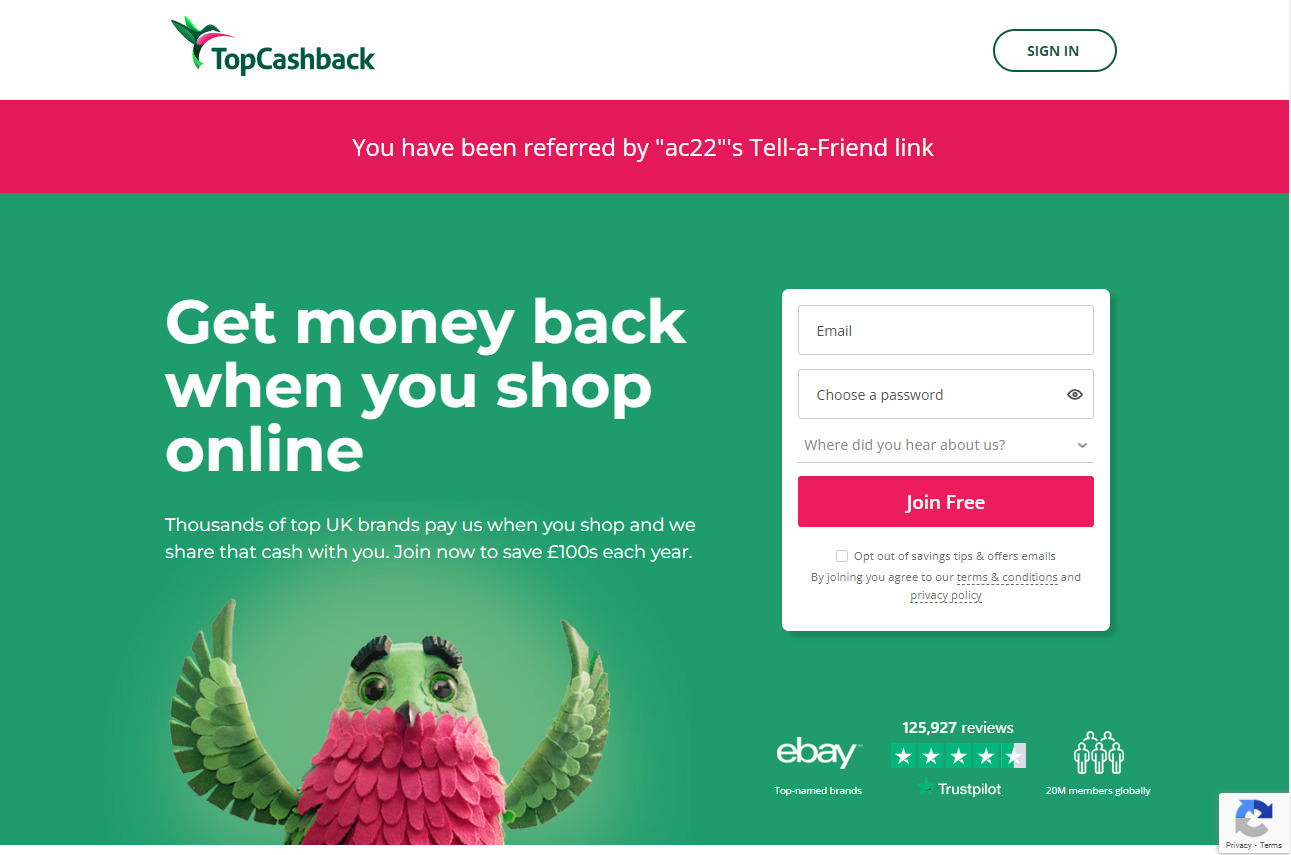Click the TopCashback hummingbird logo

click(x=272, y=46)
